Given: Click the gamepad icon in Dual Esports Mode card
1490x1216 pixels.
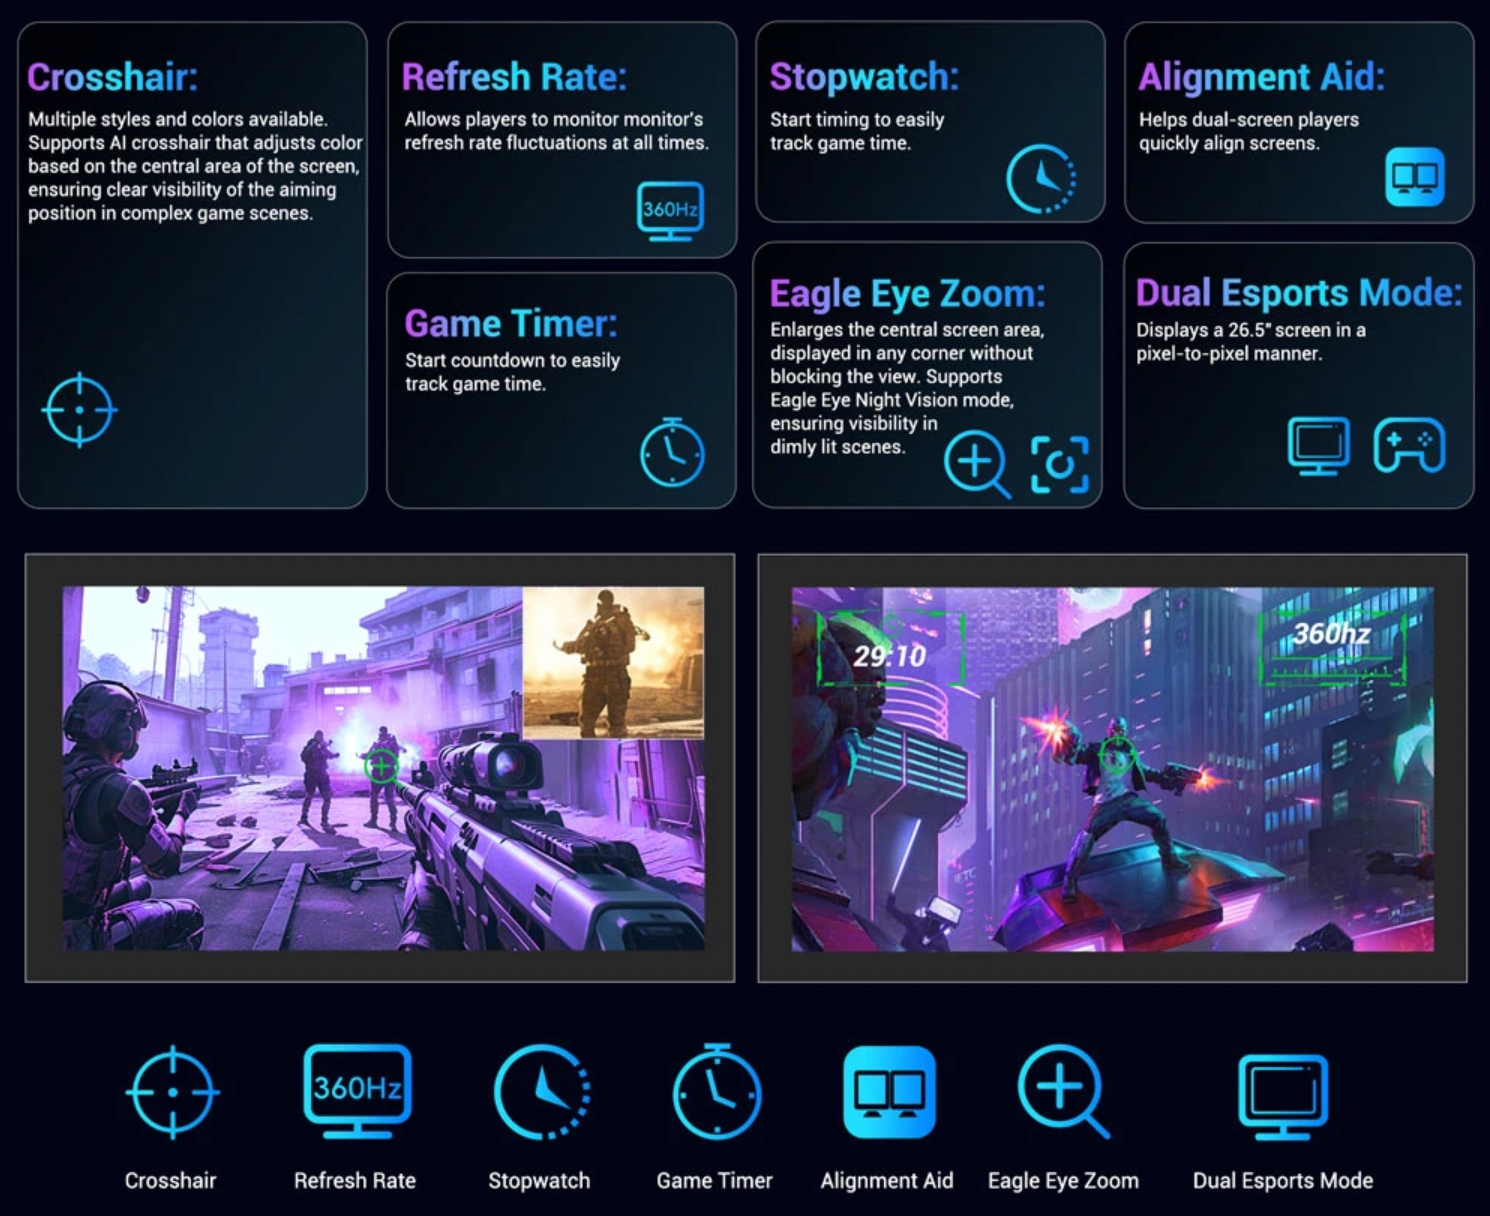Looking at the screenshot, I should coord(1409,445).
